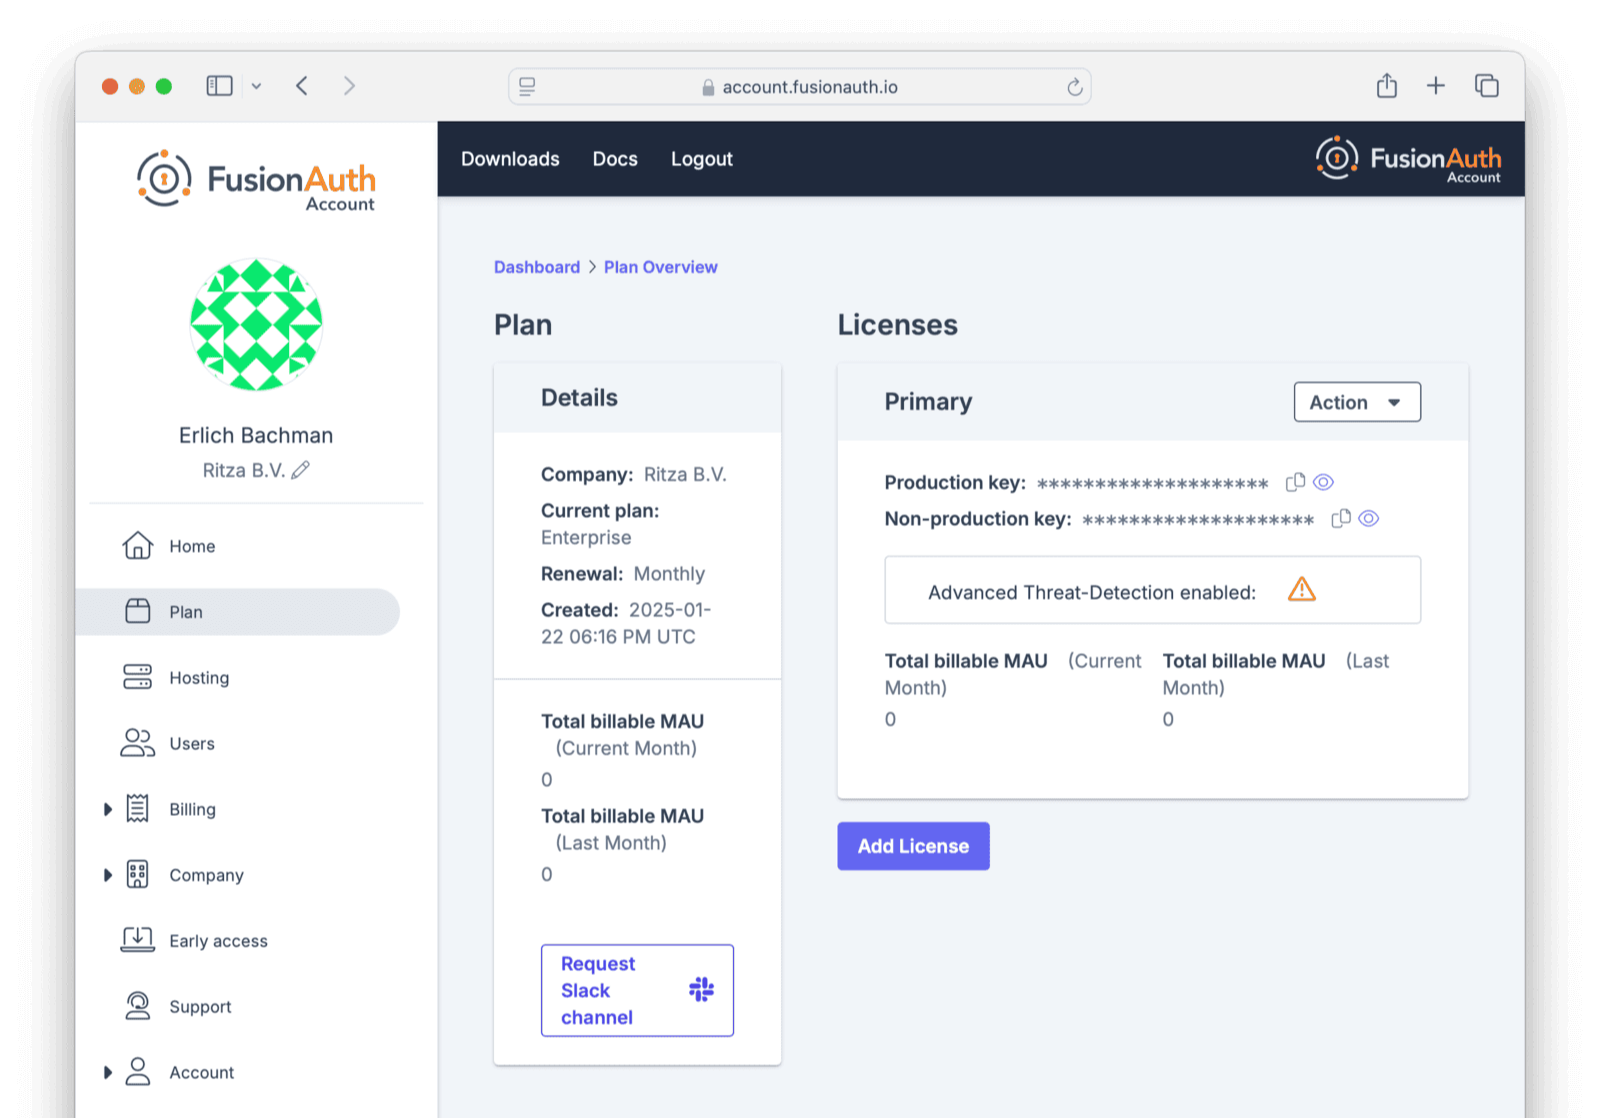
Task: Go to Hosting in the sidebar
Action: pos(198,678)
